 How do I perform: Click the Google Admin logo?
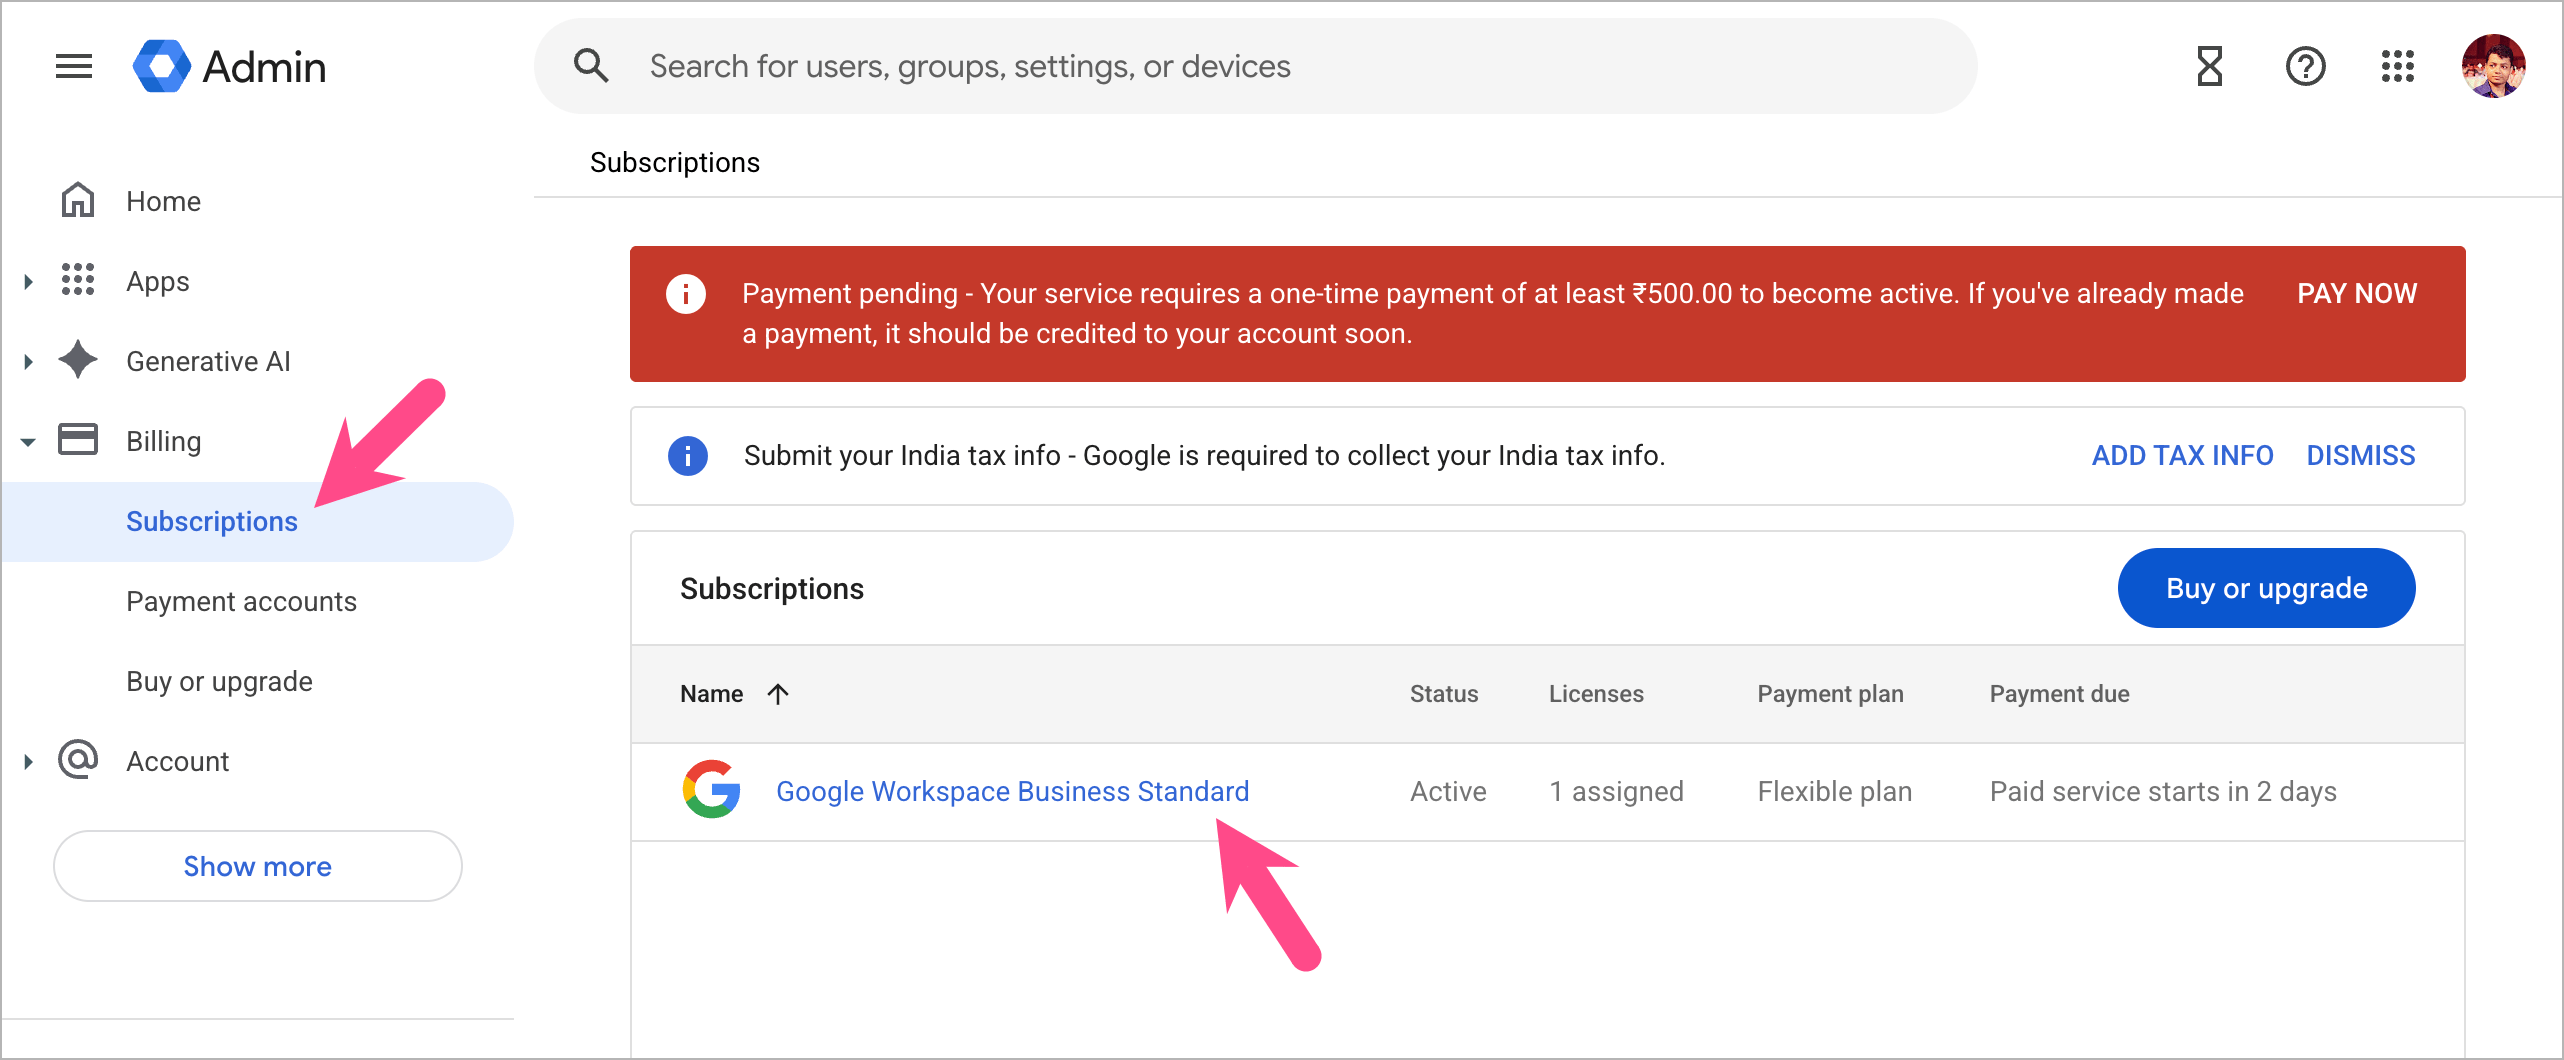[229, 67]
